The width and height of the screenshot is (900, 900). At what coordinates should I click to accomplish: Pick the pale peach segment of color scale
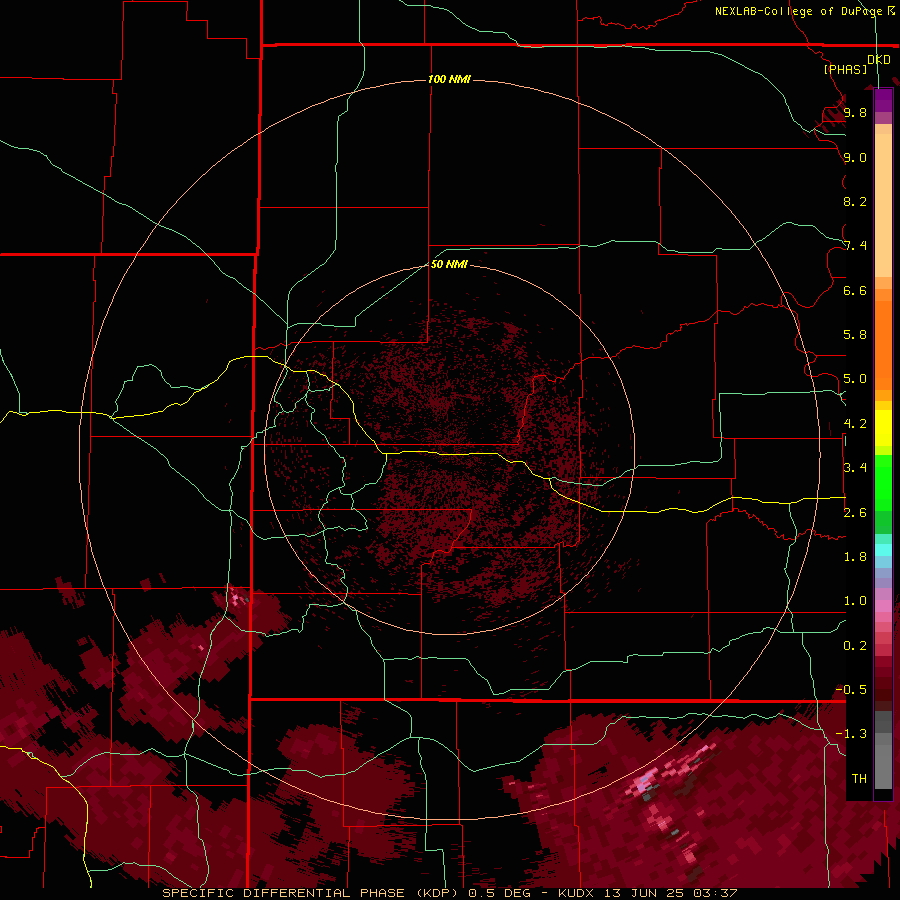click(x=883, y=205)
